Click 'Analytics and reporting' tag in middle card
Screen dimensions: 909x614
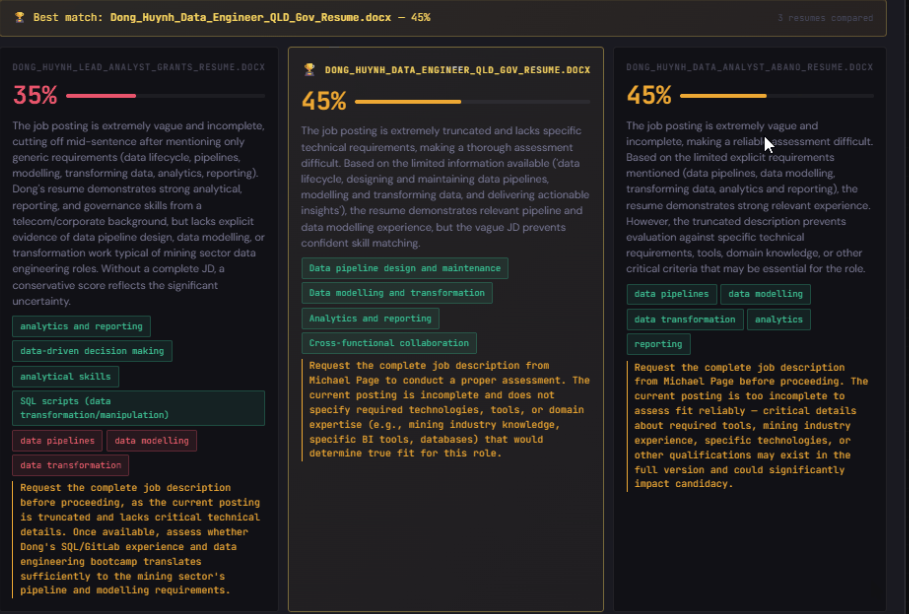[370, 318]
